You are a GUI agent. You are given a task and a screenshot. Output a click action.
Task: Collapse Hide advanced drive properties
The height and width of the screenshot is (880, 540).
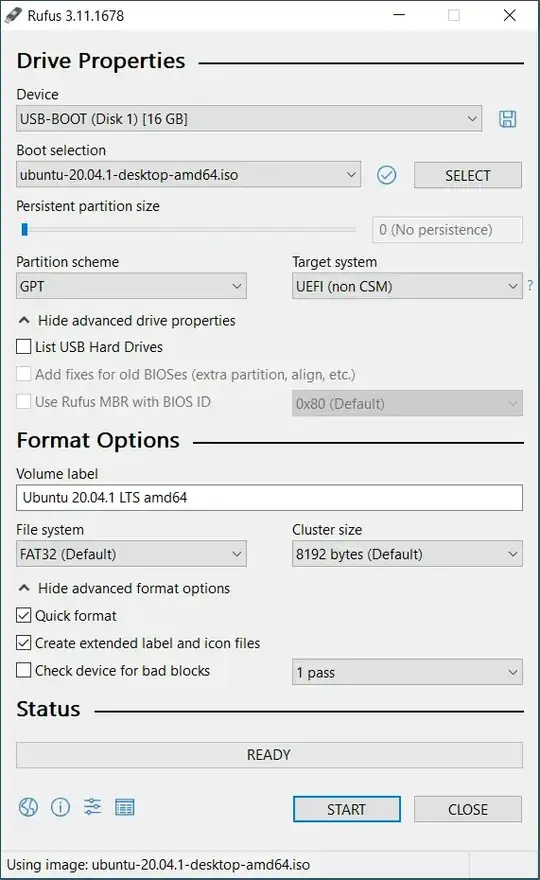tap(127, 320)
